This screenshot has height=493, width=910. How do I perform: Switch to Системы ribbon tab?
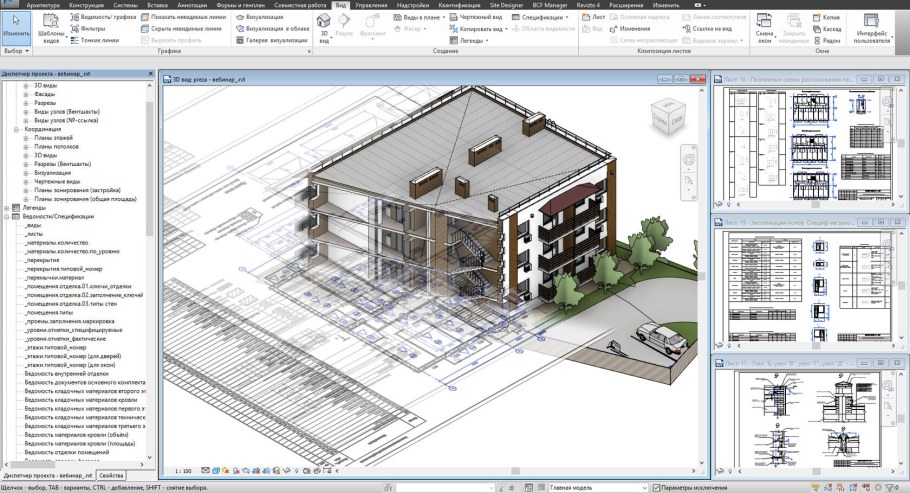[x=125, y=5]
